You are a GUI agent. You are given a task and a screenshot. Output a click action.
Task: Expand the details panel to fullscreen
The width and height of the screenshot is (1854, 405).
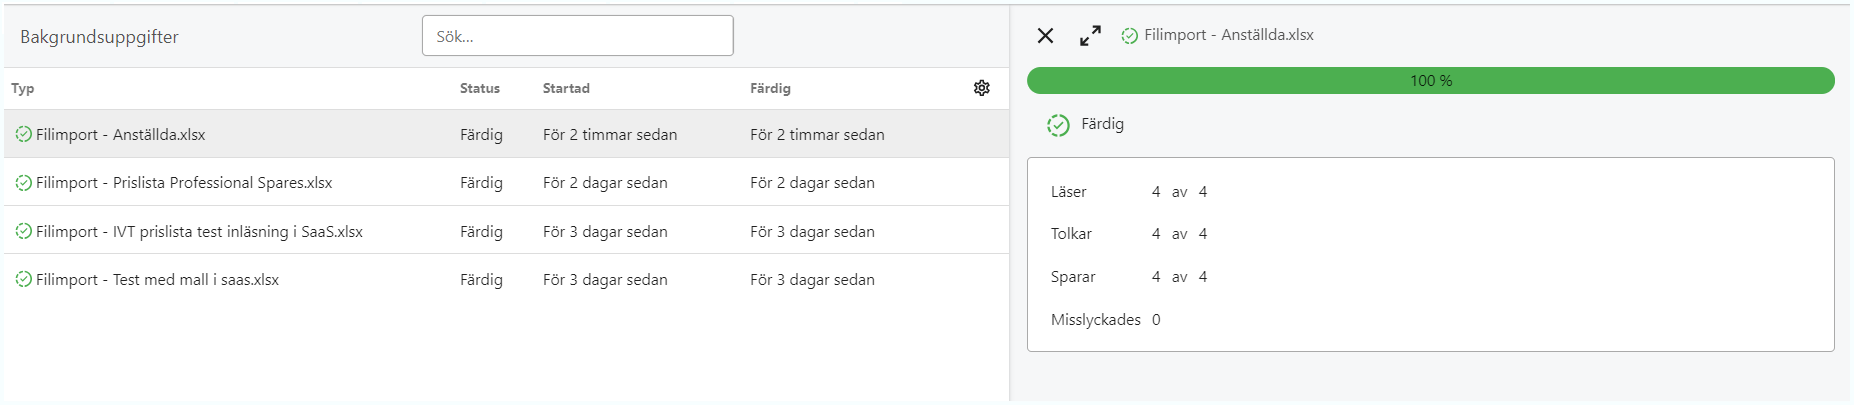[x=1090, y=36]
